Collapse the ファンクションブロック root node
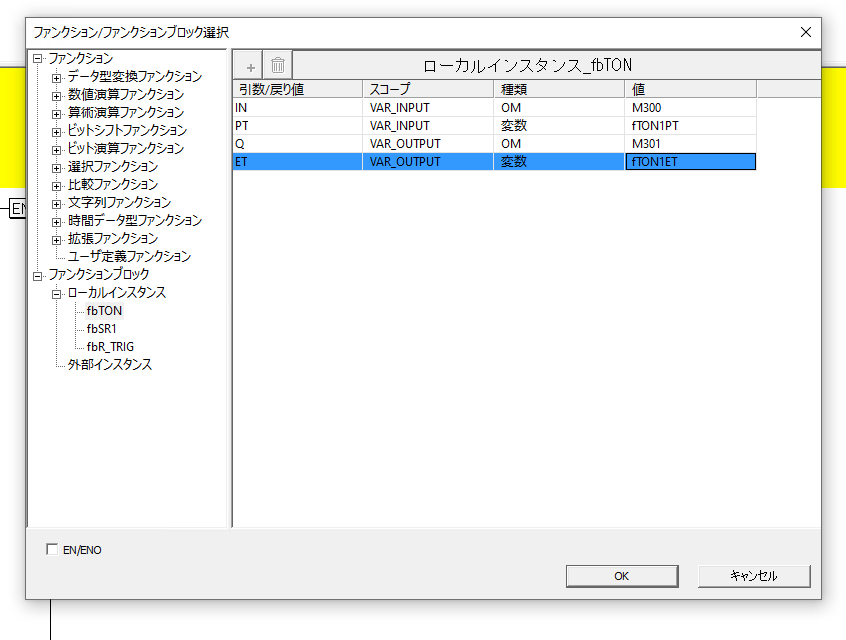Viewport: 846px width, 640px height. coord(38,275)
